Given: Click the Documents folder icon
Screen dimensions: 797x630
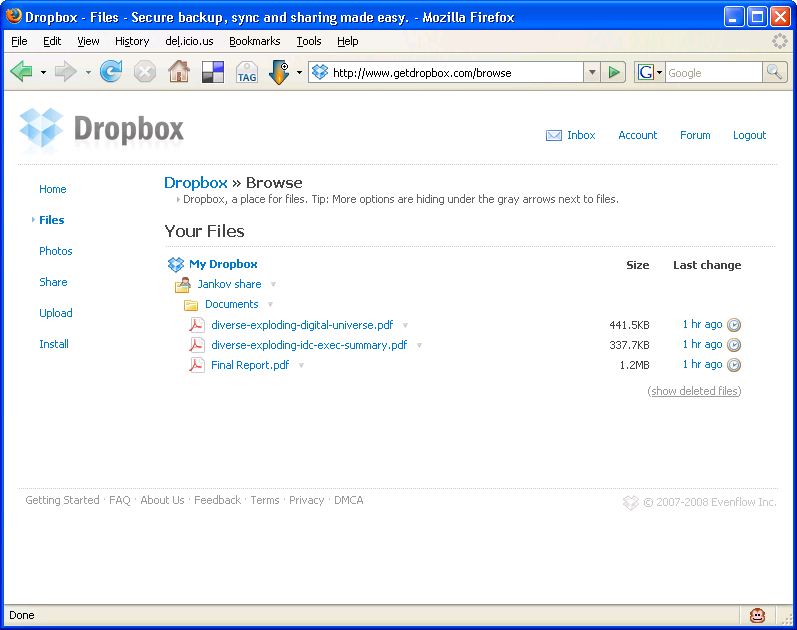Looking at the screenshot, I should (x=191, y=305).
